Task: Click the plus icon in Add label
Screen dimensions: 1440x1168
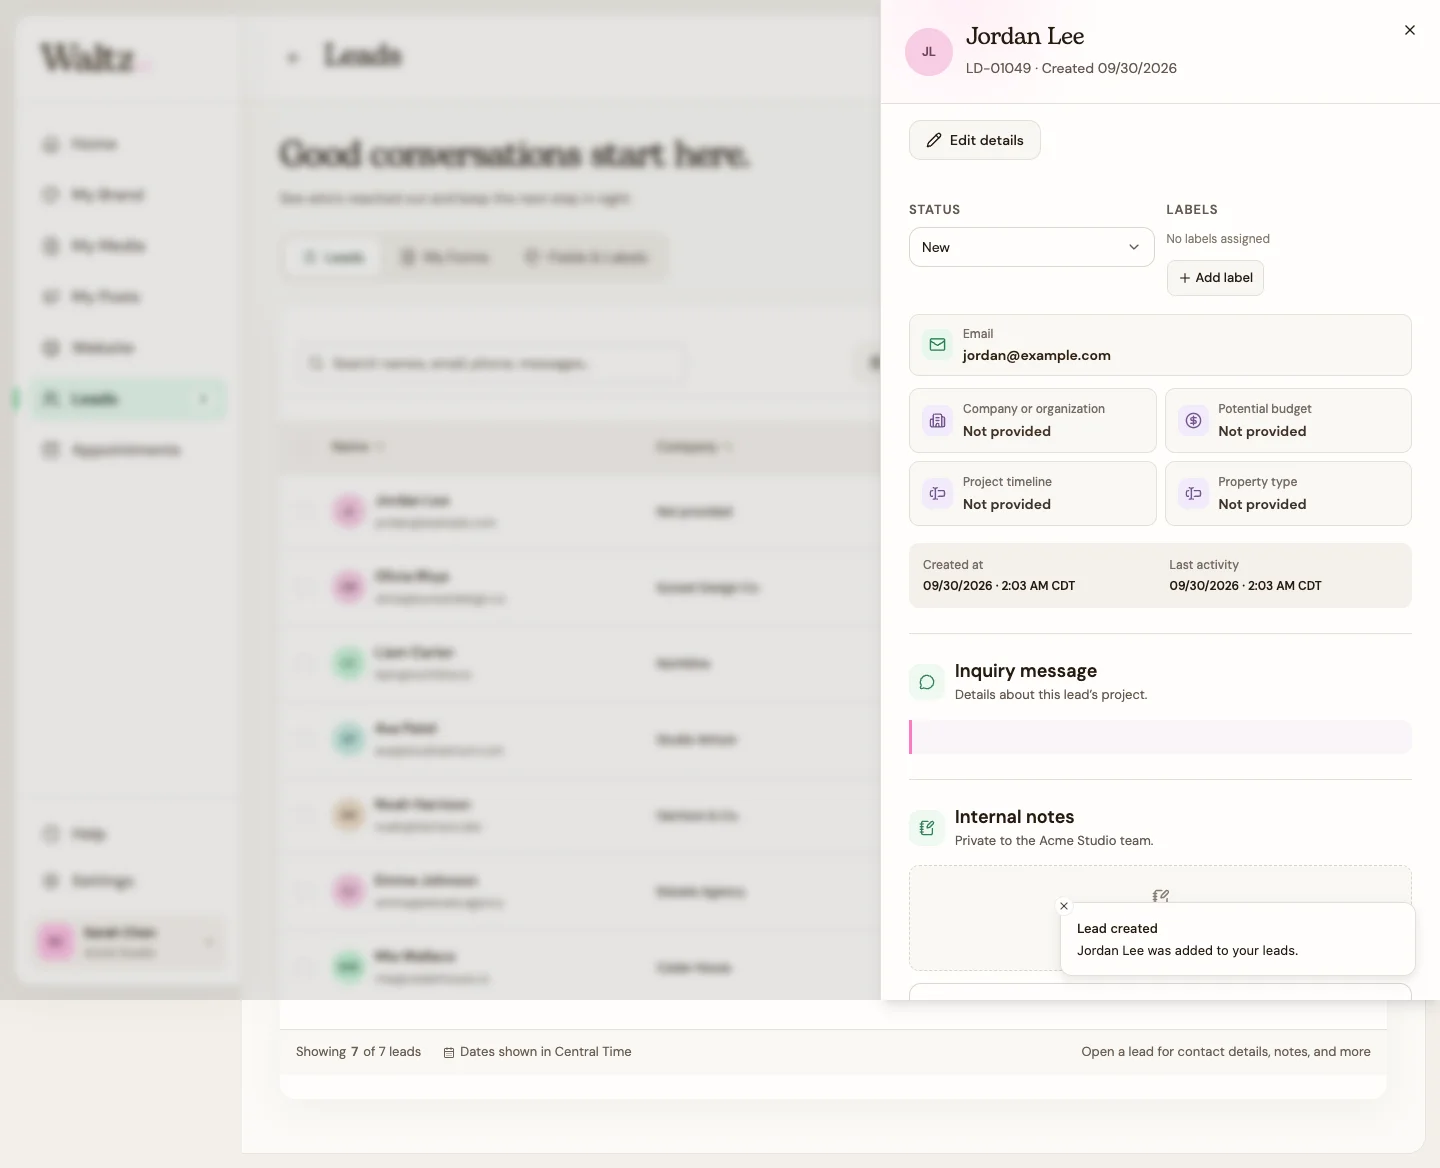Action: tap(1185, 278)
